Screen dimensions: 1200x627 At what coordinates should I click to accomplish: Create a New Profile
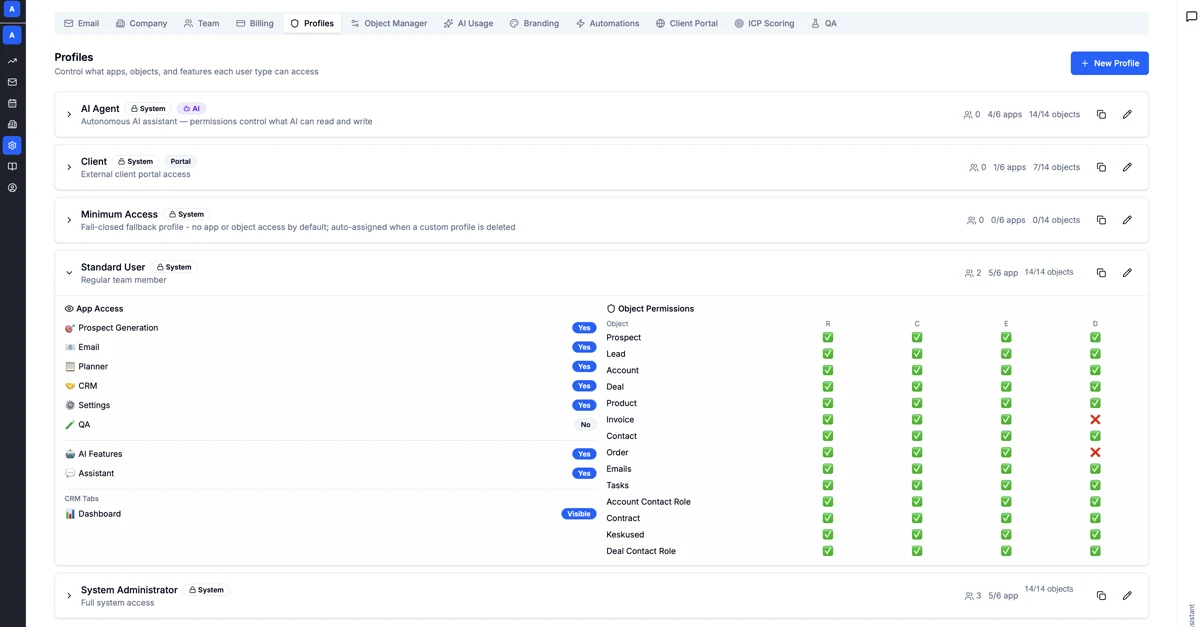[x=1109, y=63]
